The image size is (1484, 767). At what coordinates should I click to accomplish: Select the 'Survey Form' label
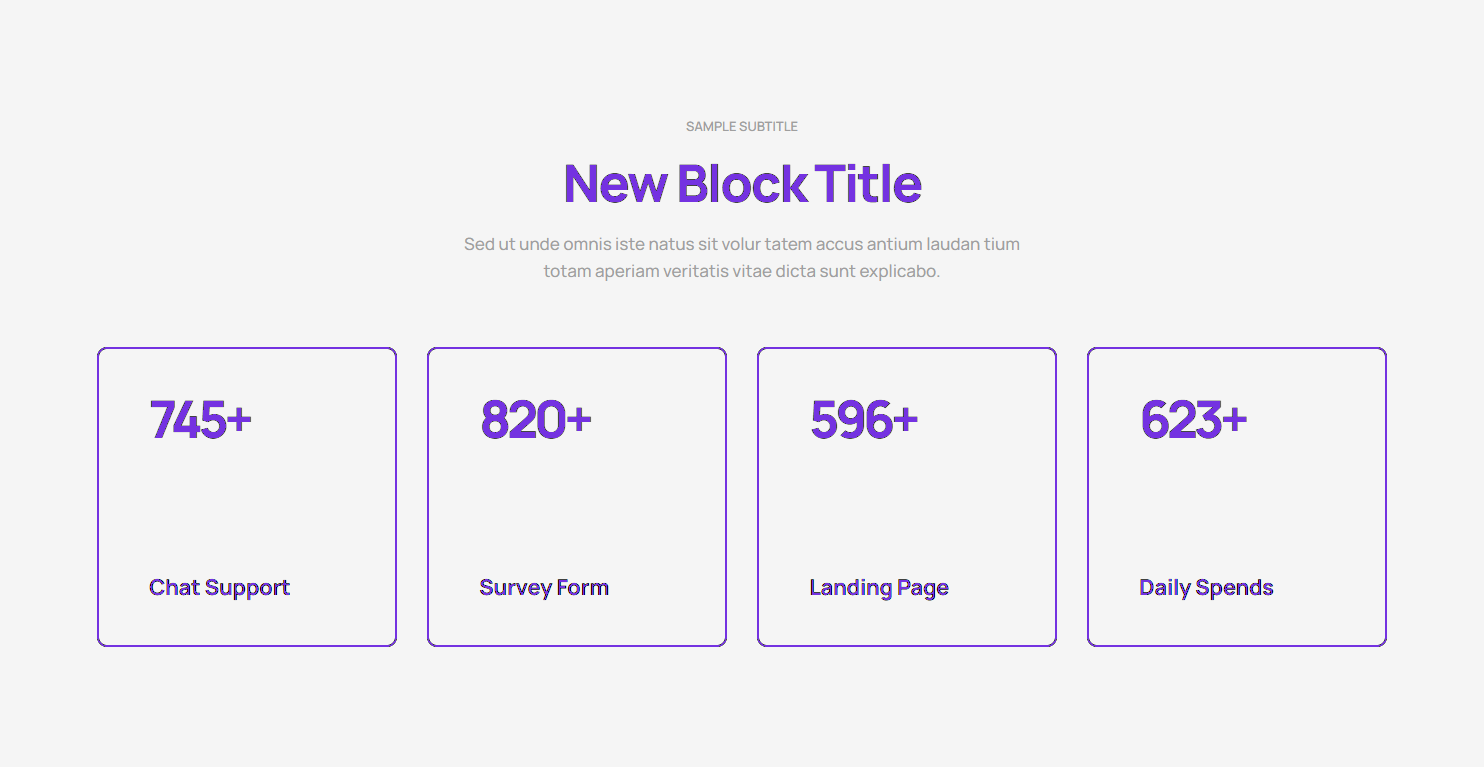pyautogui.click(x=544, y=588)
